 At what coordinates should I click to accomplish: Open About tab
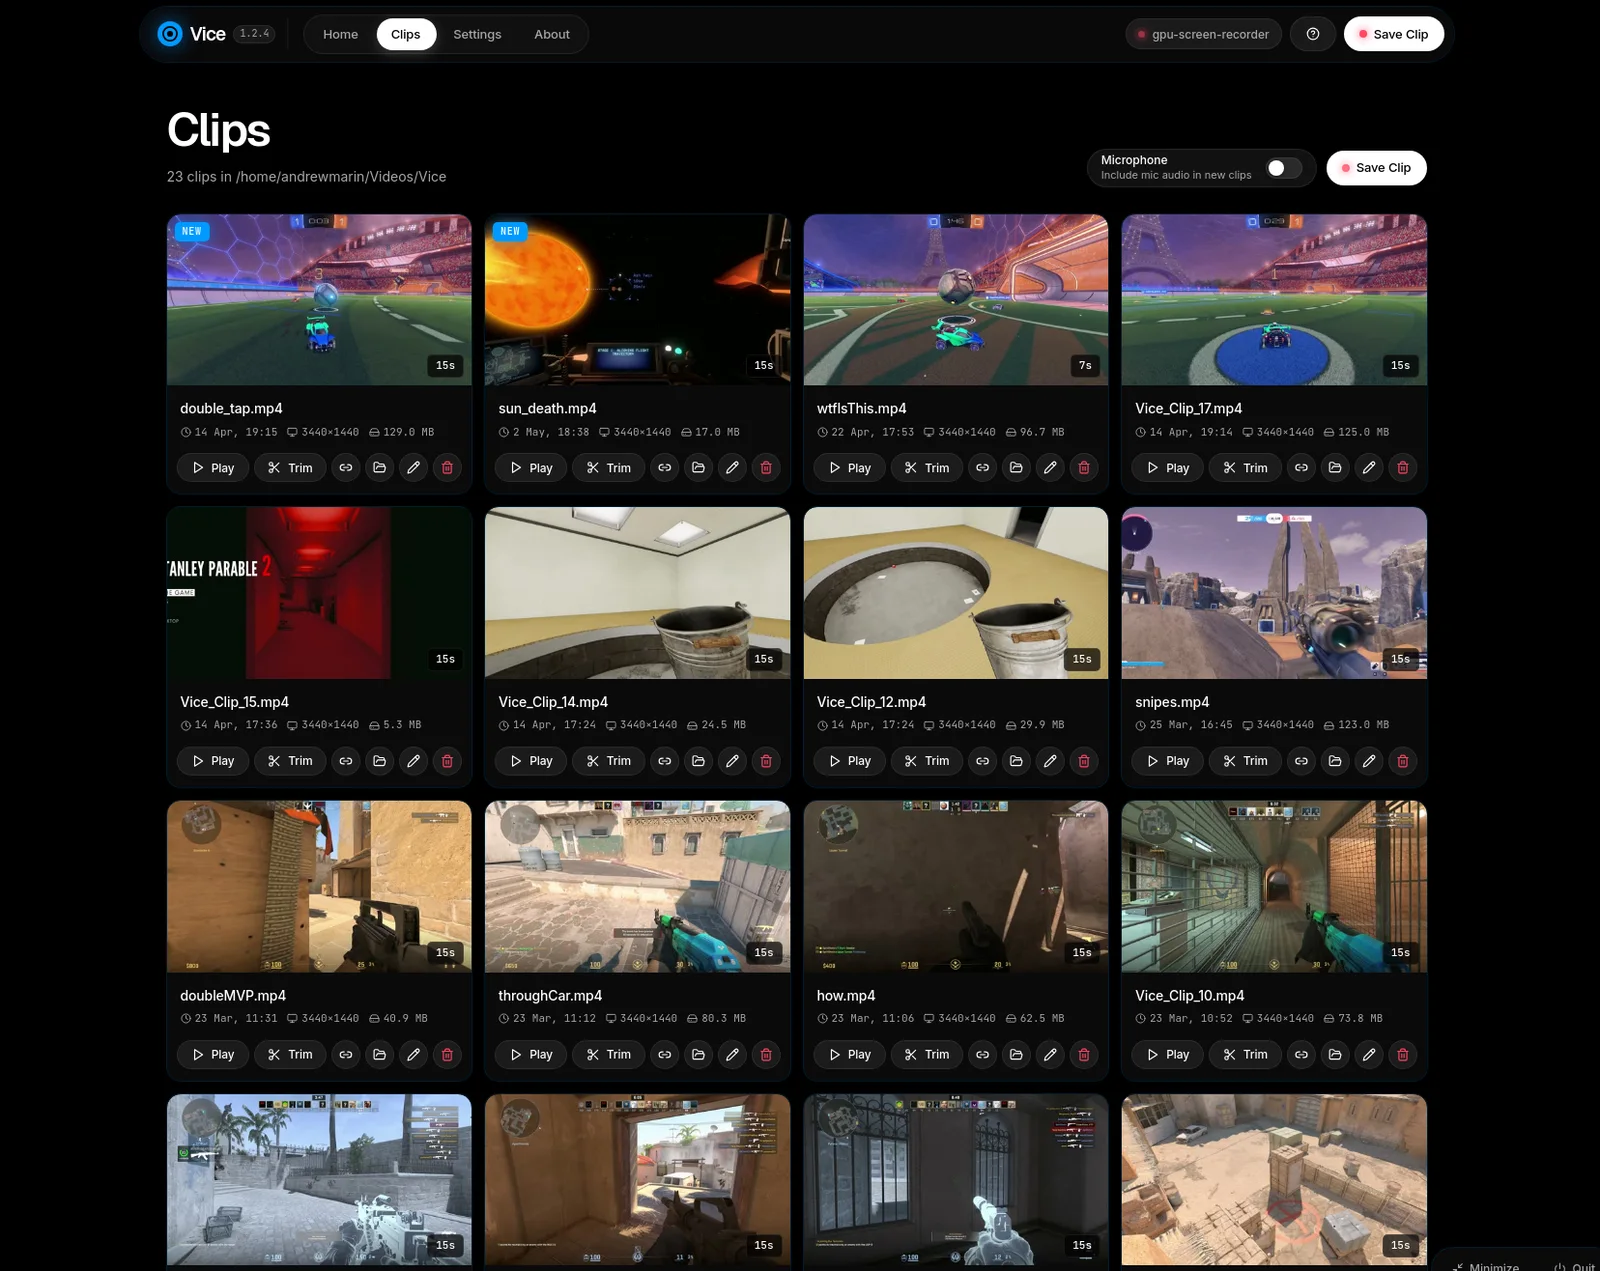[x=552, y=34]
